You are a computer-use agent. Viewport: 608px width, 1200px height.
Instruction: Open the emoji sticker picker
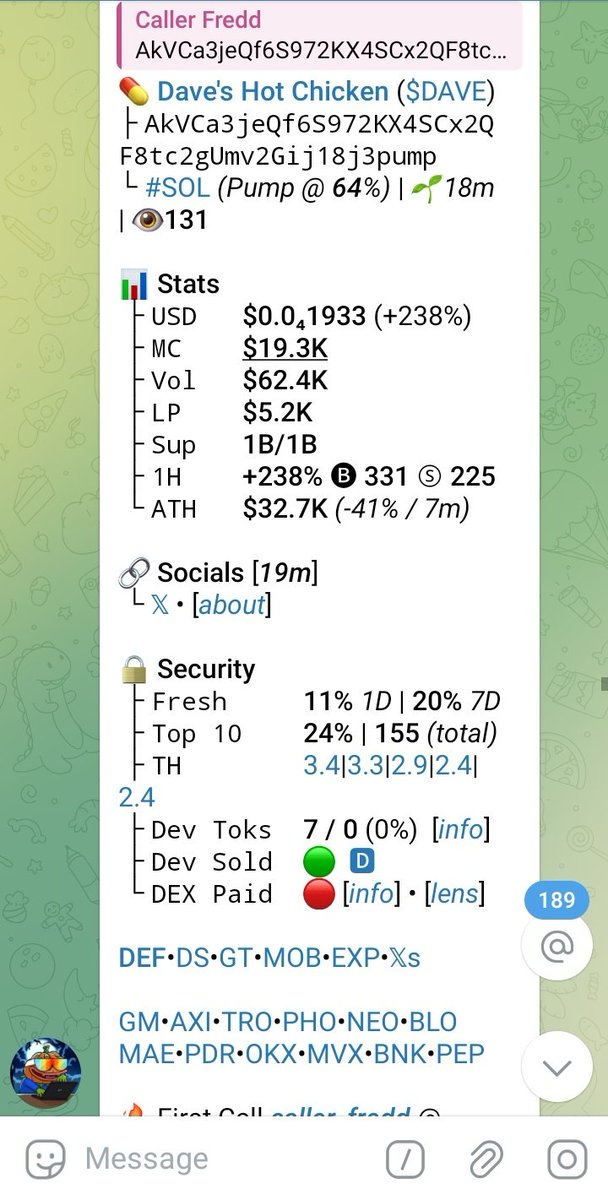coord(46,1160)
